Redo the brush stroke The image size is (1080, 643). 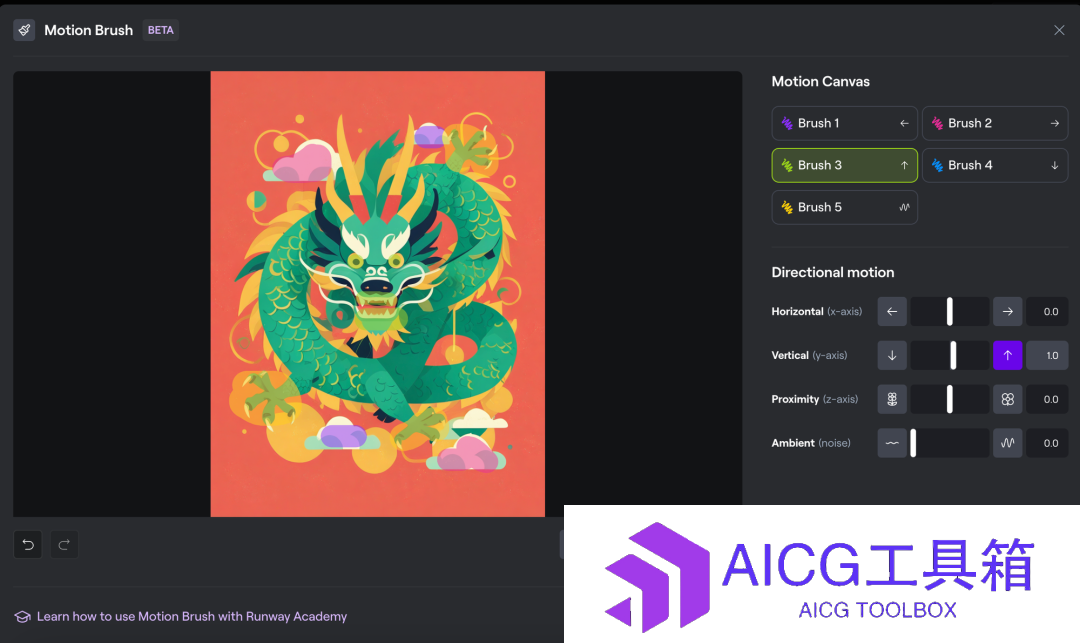(64, 545)
